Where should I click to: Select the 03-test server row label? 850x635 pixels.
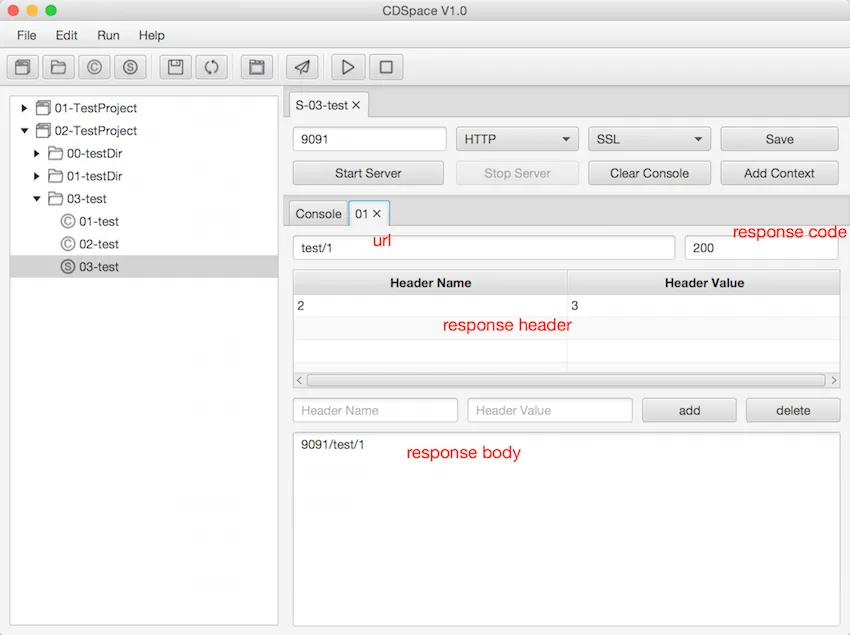tap(99, 267)
